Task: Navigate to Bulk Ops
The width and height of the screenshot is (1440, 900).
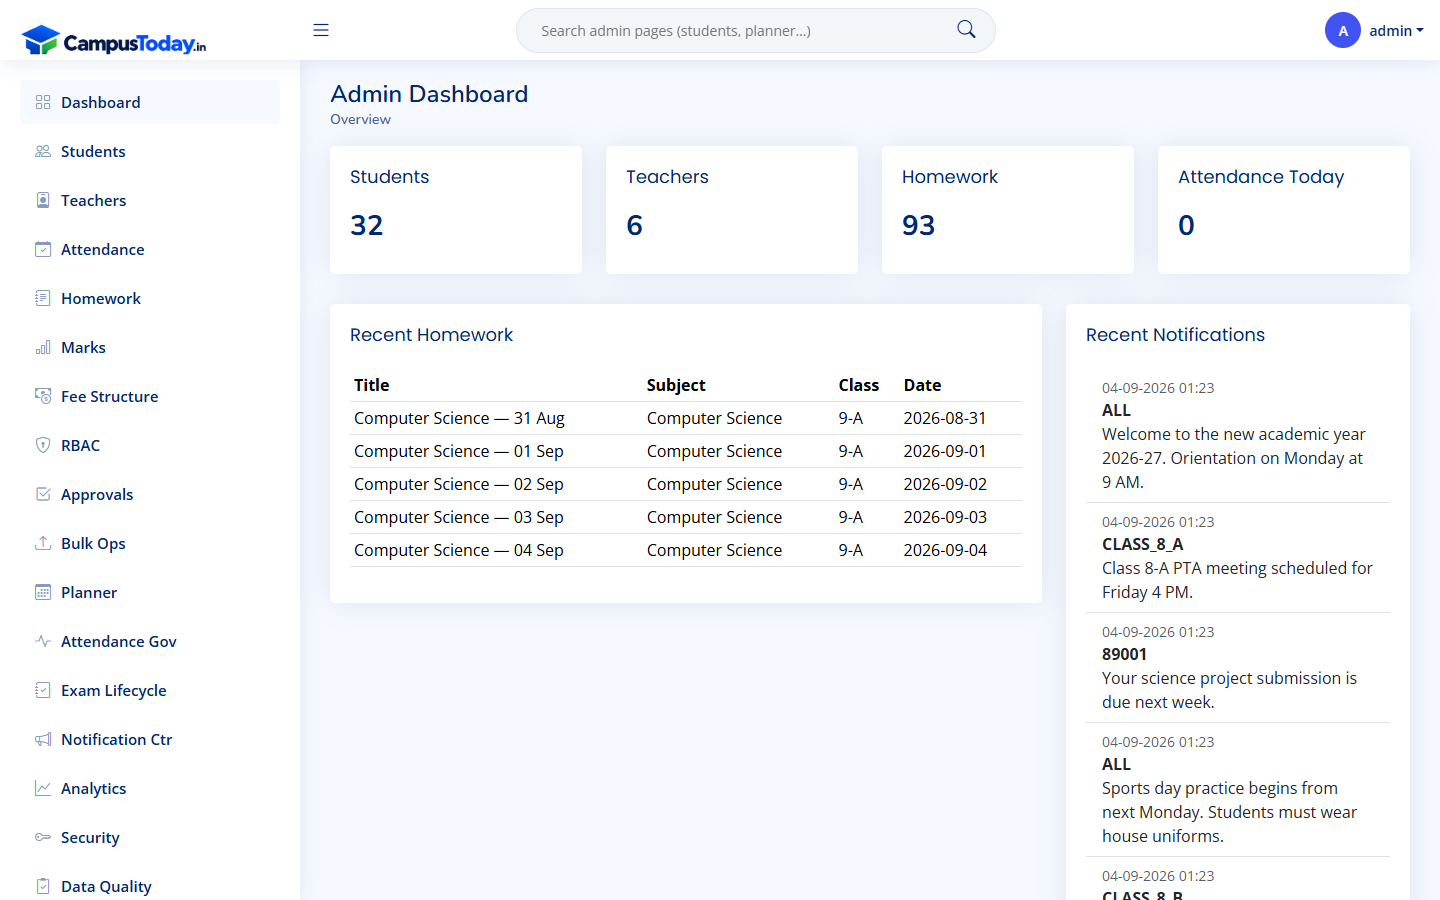Action: [150, 543]
